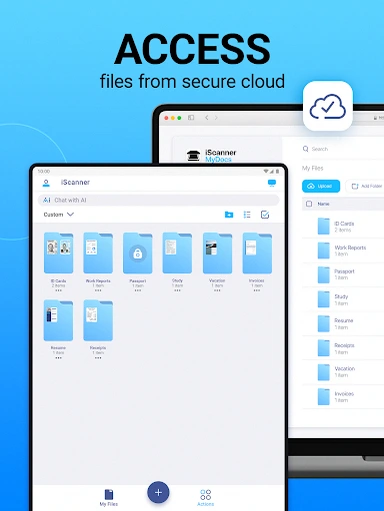Sort by the Name column header

(323, 204)
